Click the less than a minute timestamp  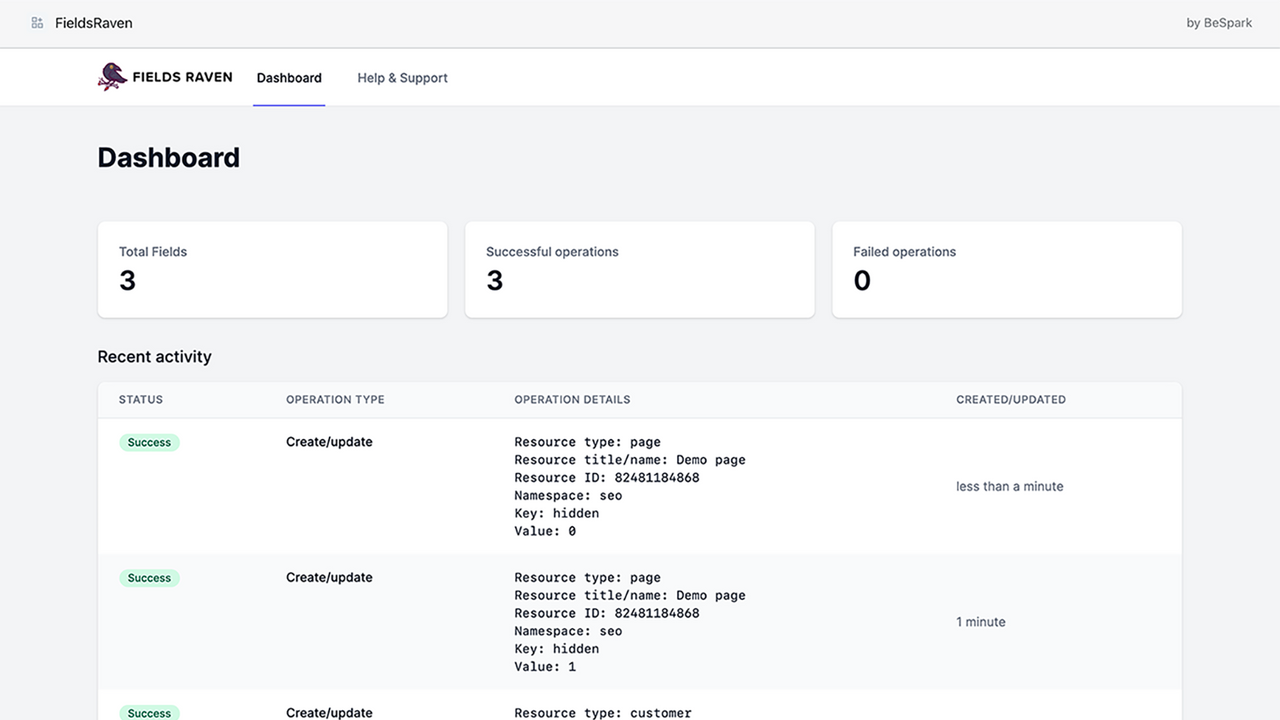coord(1009,486)
